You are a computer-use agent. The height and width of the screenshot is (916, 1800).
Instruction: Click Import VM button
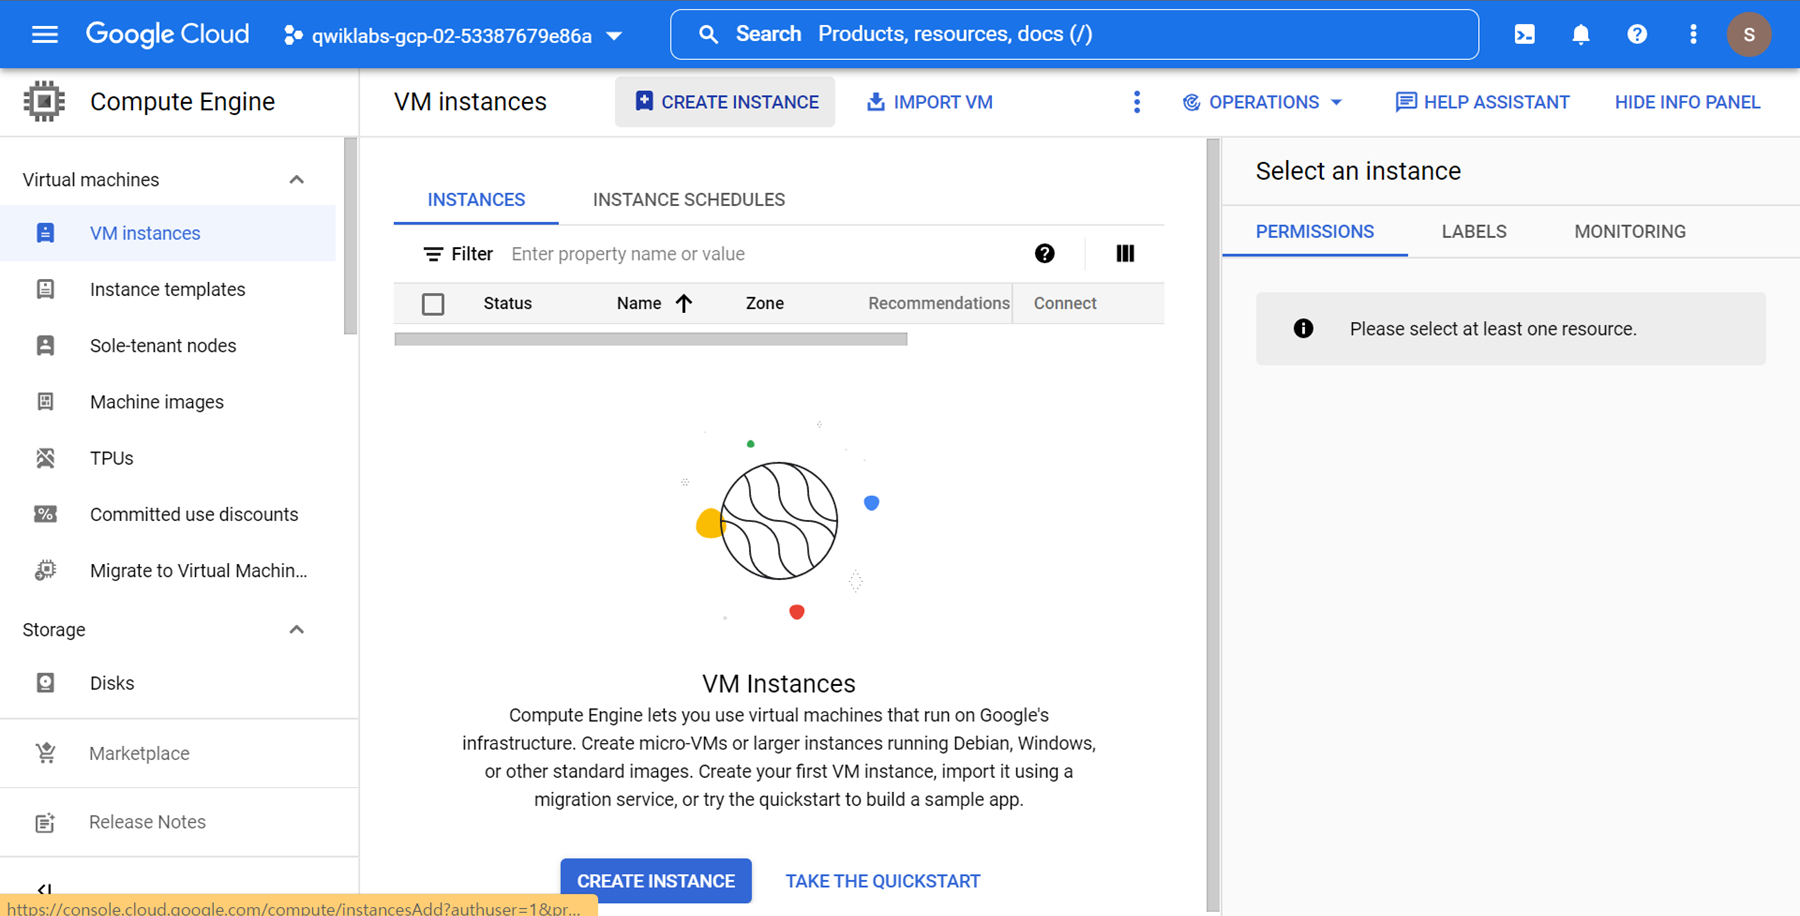pyautogui.click(x=929, y=102)
